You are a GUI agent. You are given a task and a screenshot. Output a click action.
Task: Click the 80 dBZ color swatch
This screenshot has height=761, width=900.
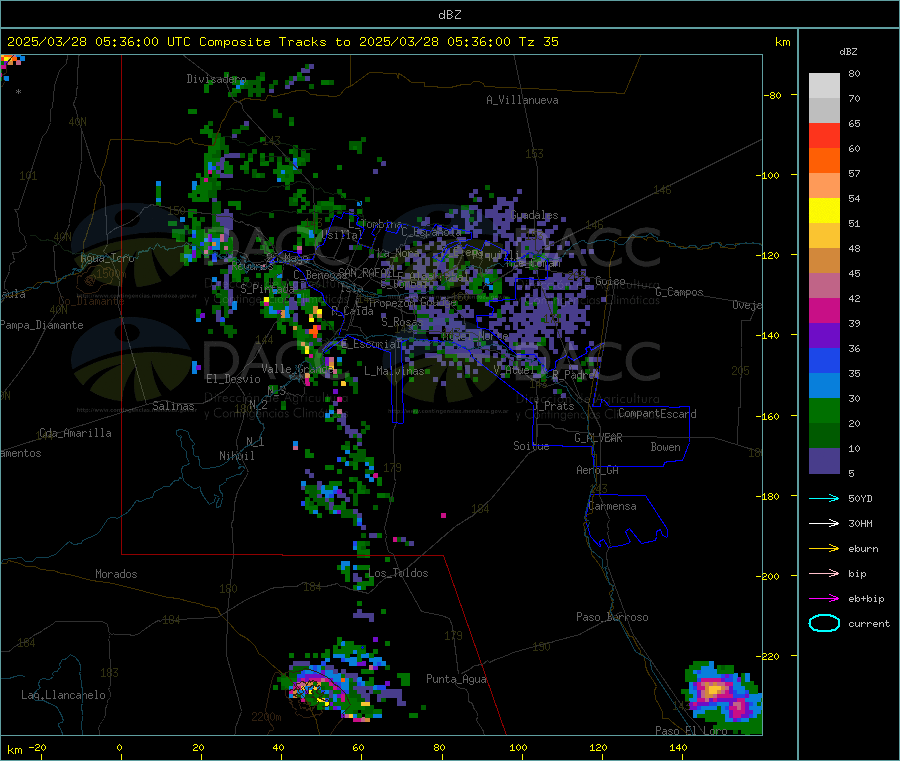824,85
